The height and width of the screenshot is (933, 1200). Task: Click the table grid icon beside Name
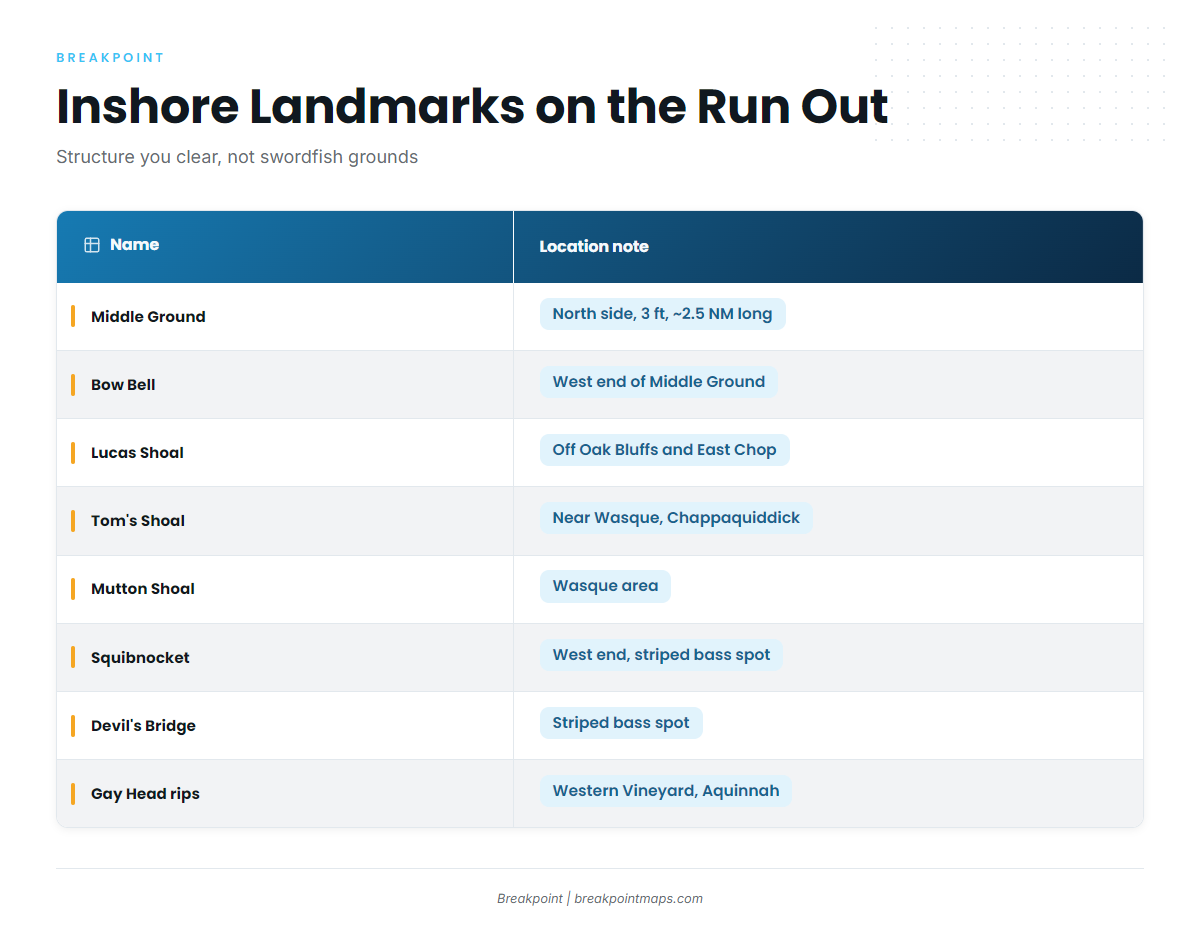tap(92, 245)
